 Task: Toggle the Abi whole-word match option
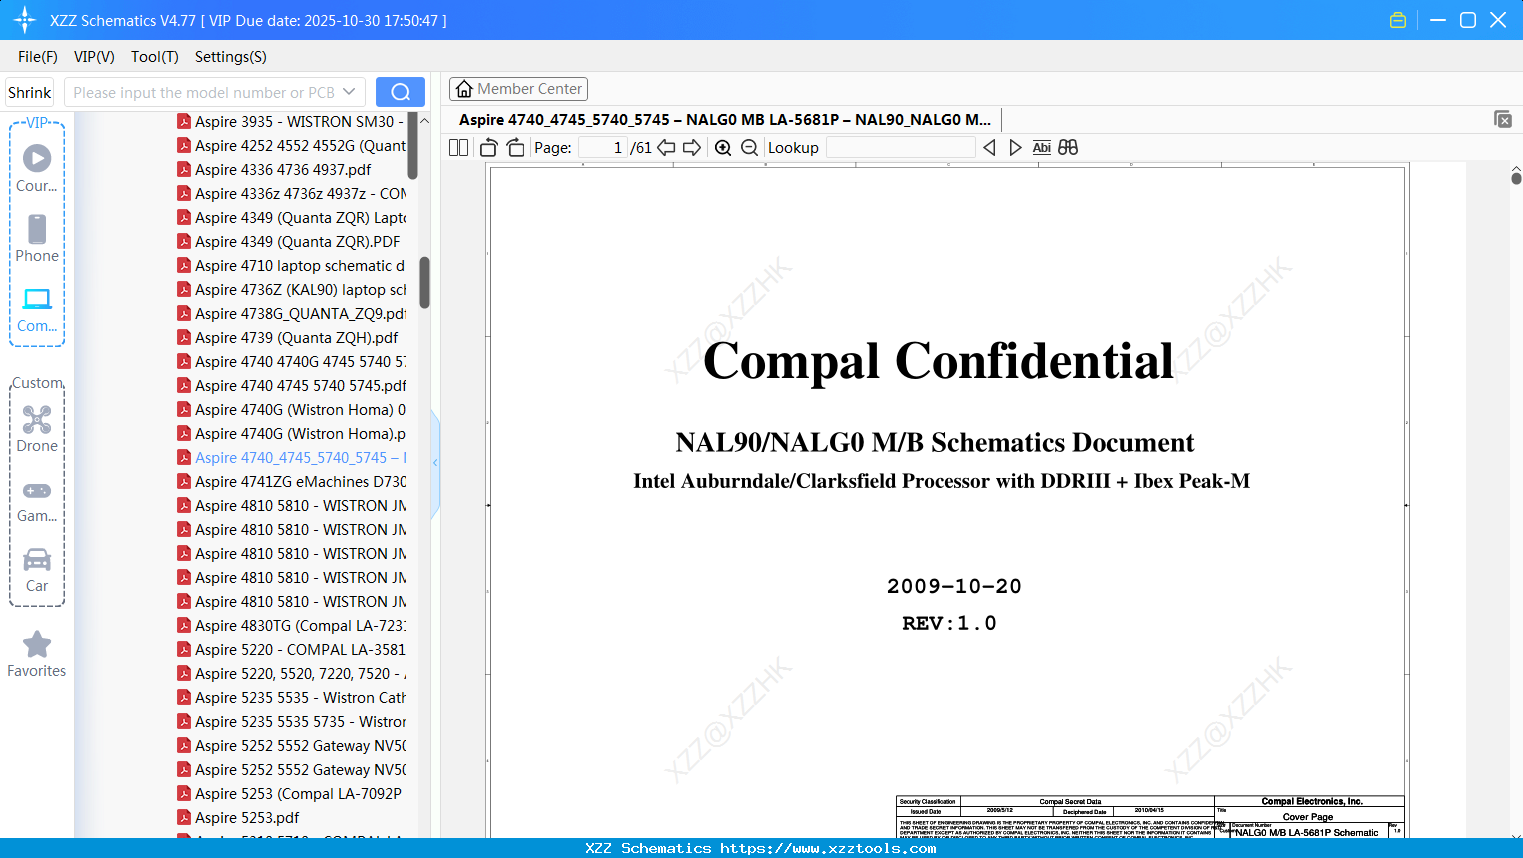pos(1042,148)
